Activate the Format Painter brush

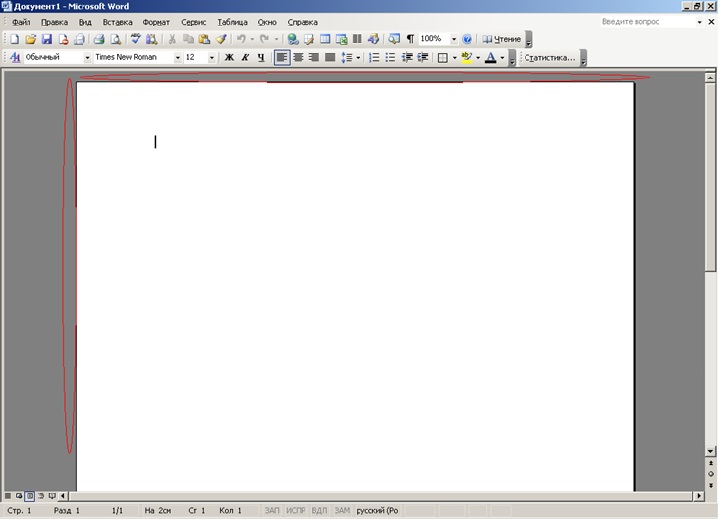click(x=221, y=39)
